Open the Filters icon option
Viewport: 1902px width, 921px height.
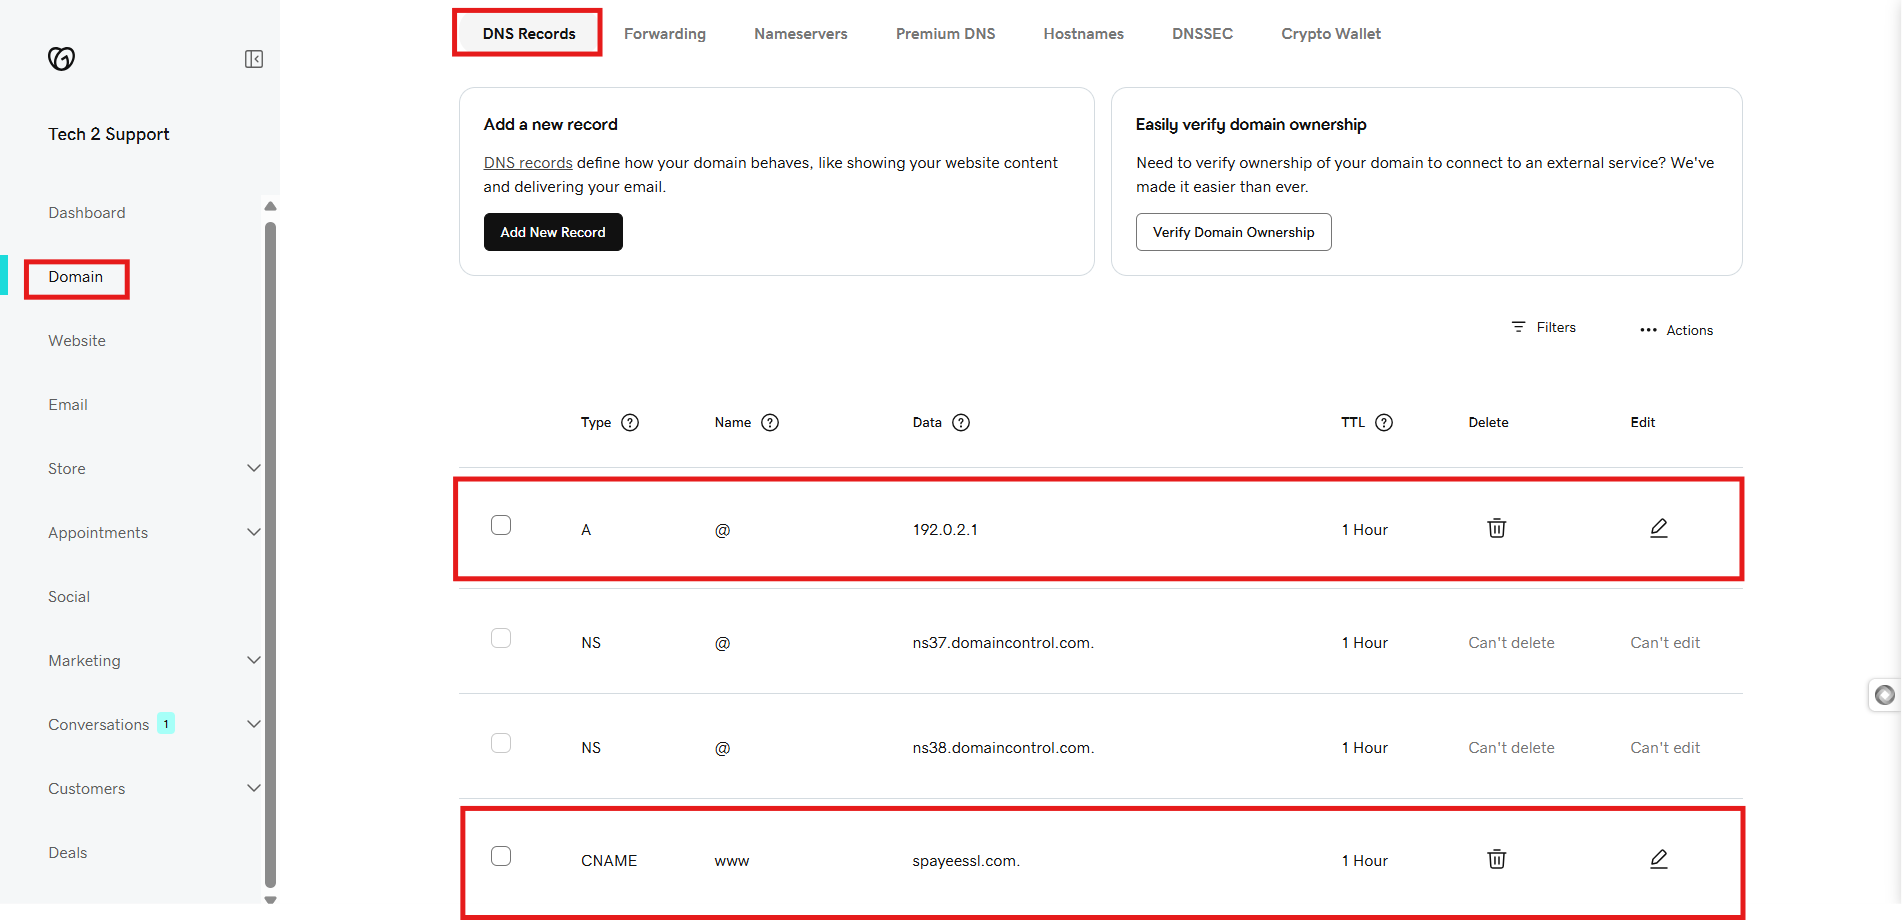(1518, 327)
